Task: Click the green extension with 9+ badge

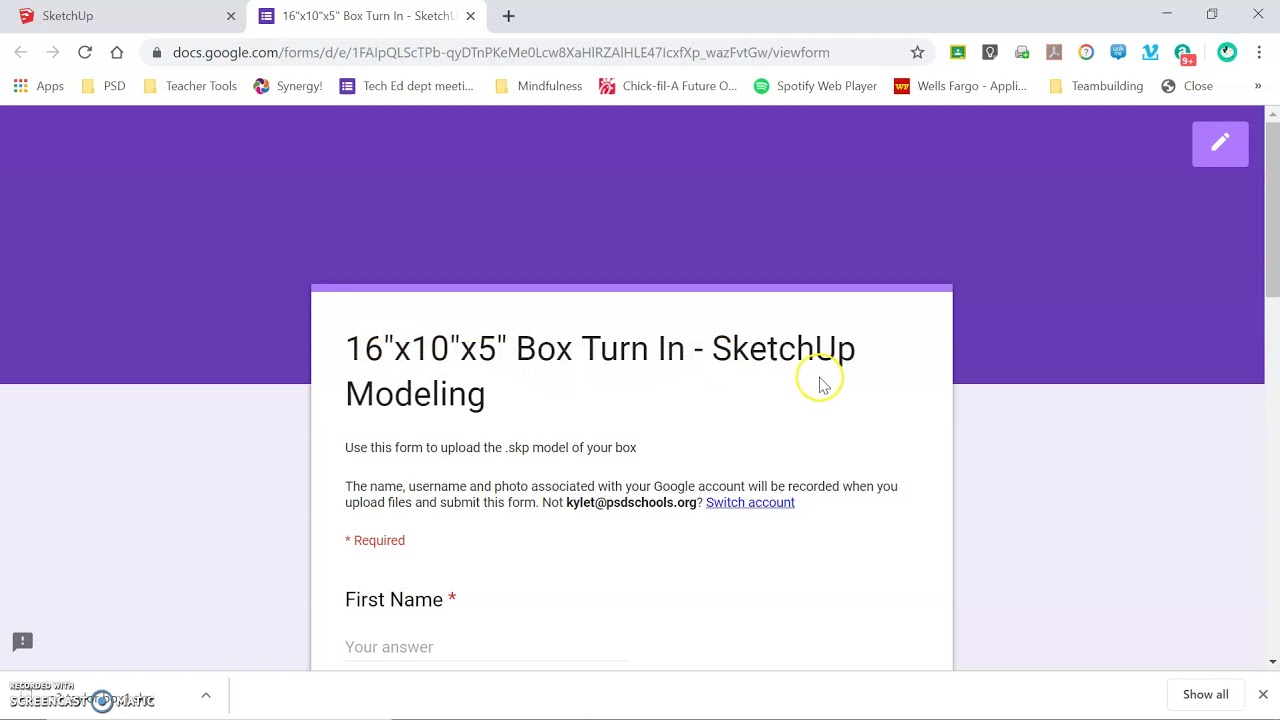Action: click(1184, 54)
